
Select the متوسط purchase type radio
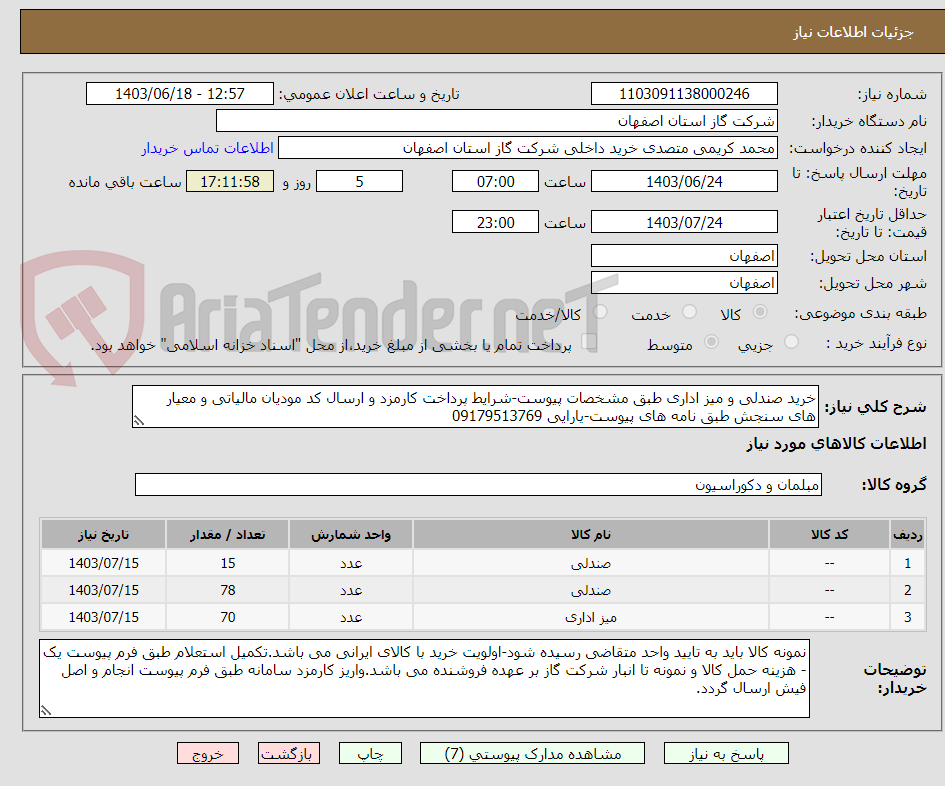coord(711,342)
